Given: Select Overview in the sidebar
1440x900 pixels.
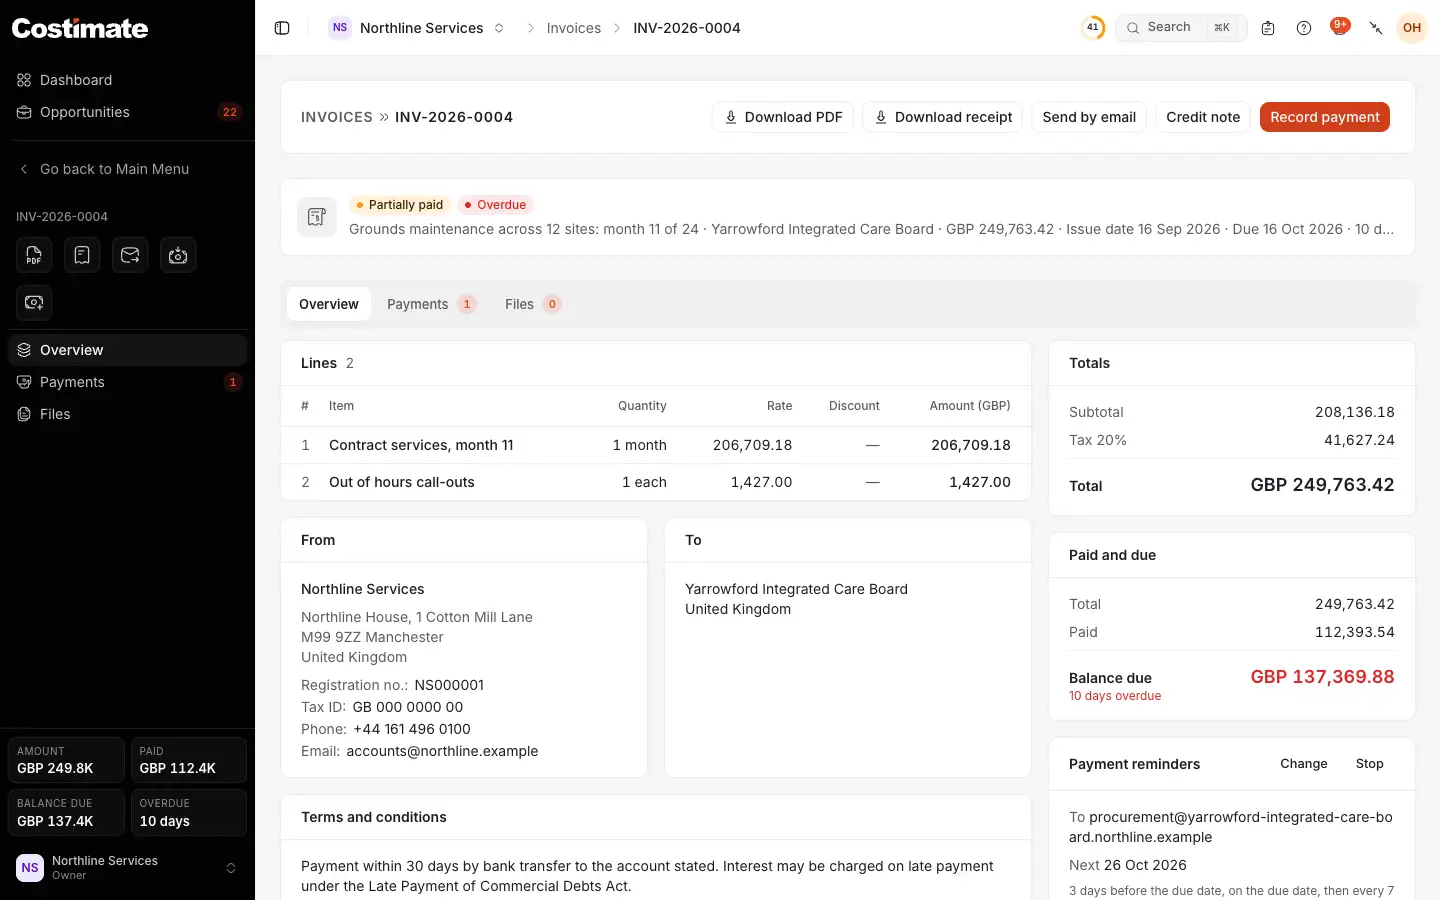Looking at the screenshot, I should 127,350.
